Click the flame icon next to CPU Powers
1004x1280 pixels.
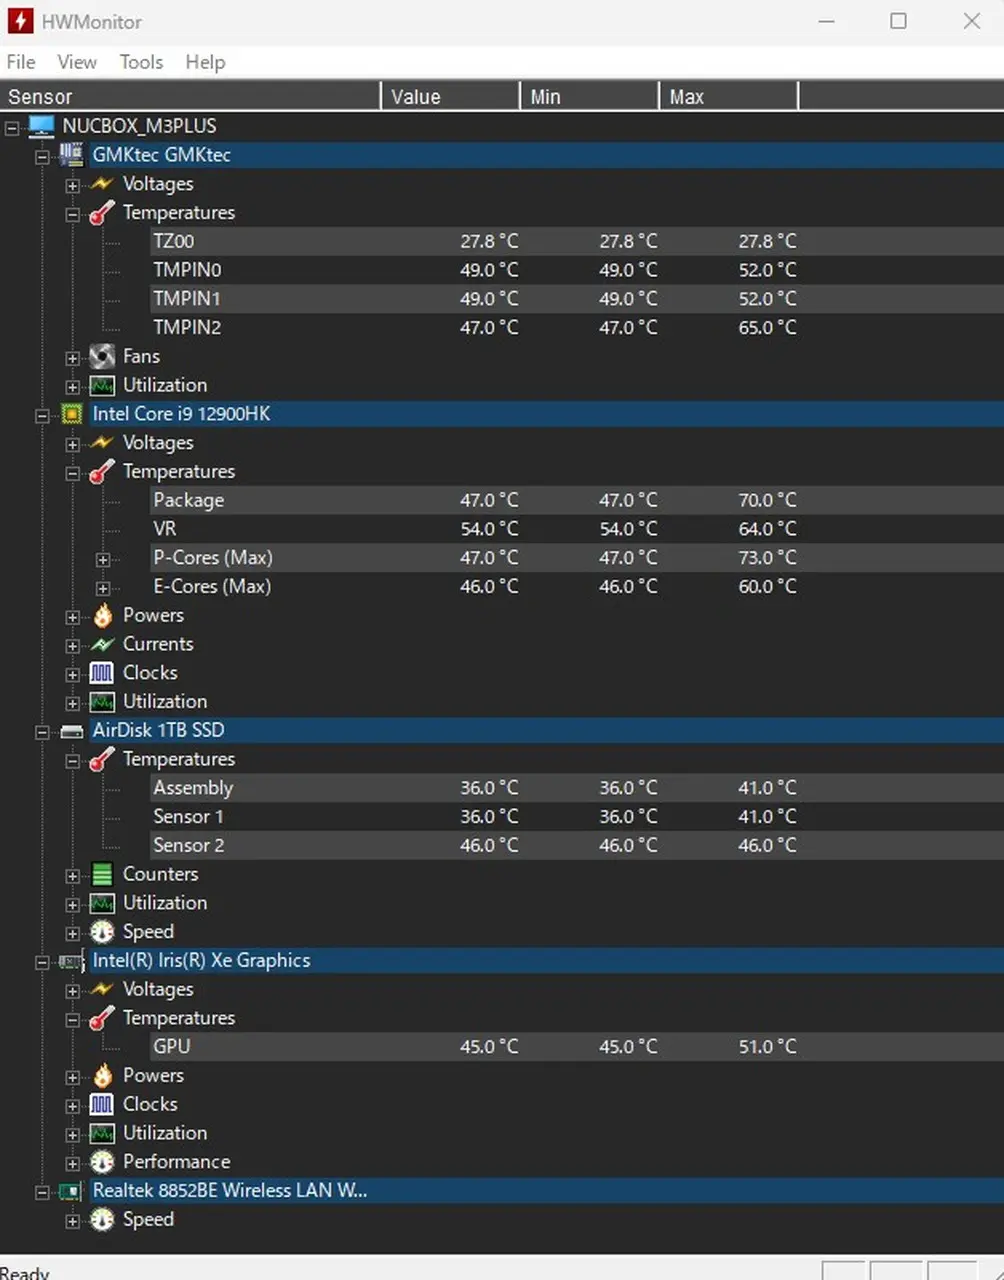coord(102,616)
